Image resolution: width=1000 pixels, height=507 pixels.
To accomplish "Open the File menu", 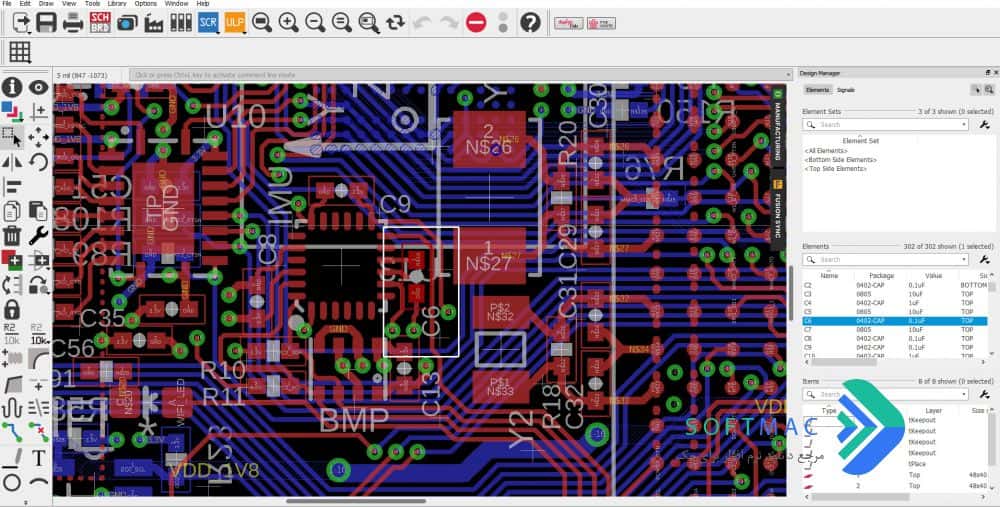I will click(6, 3).
